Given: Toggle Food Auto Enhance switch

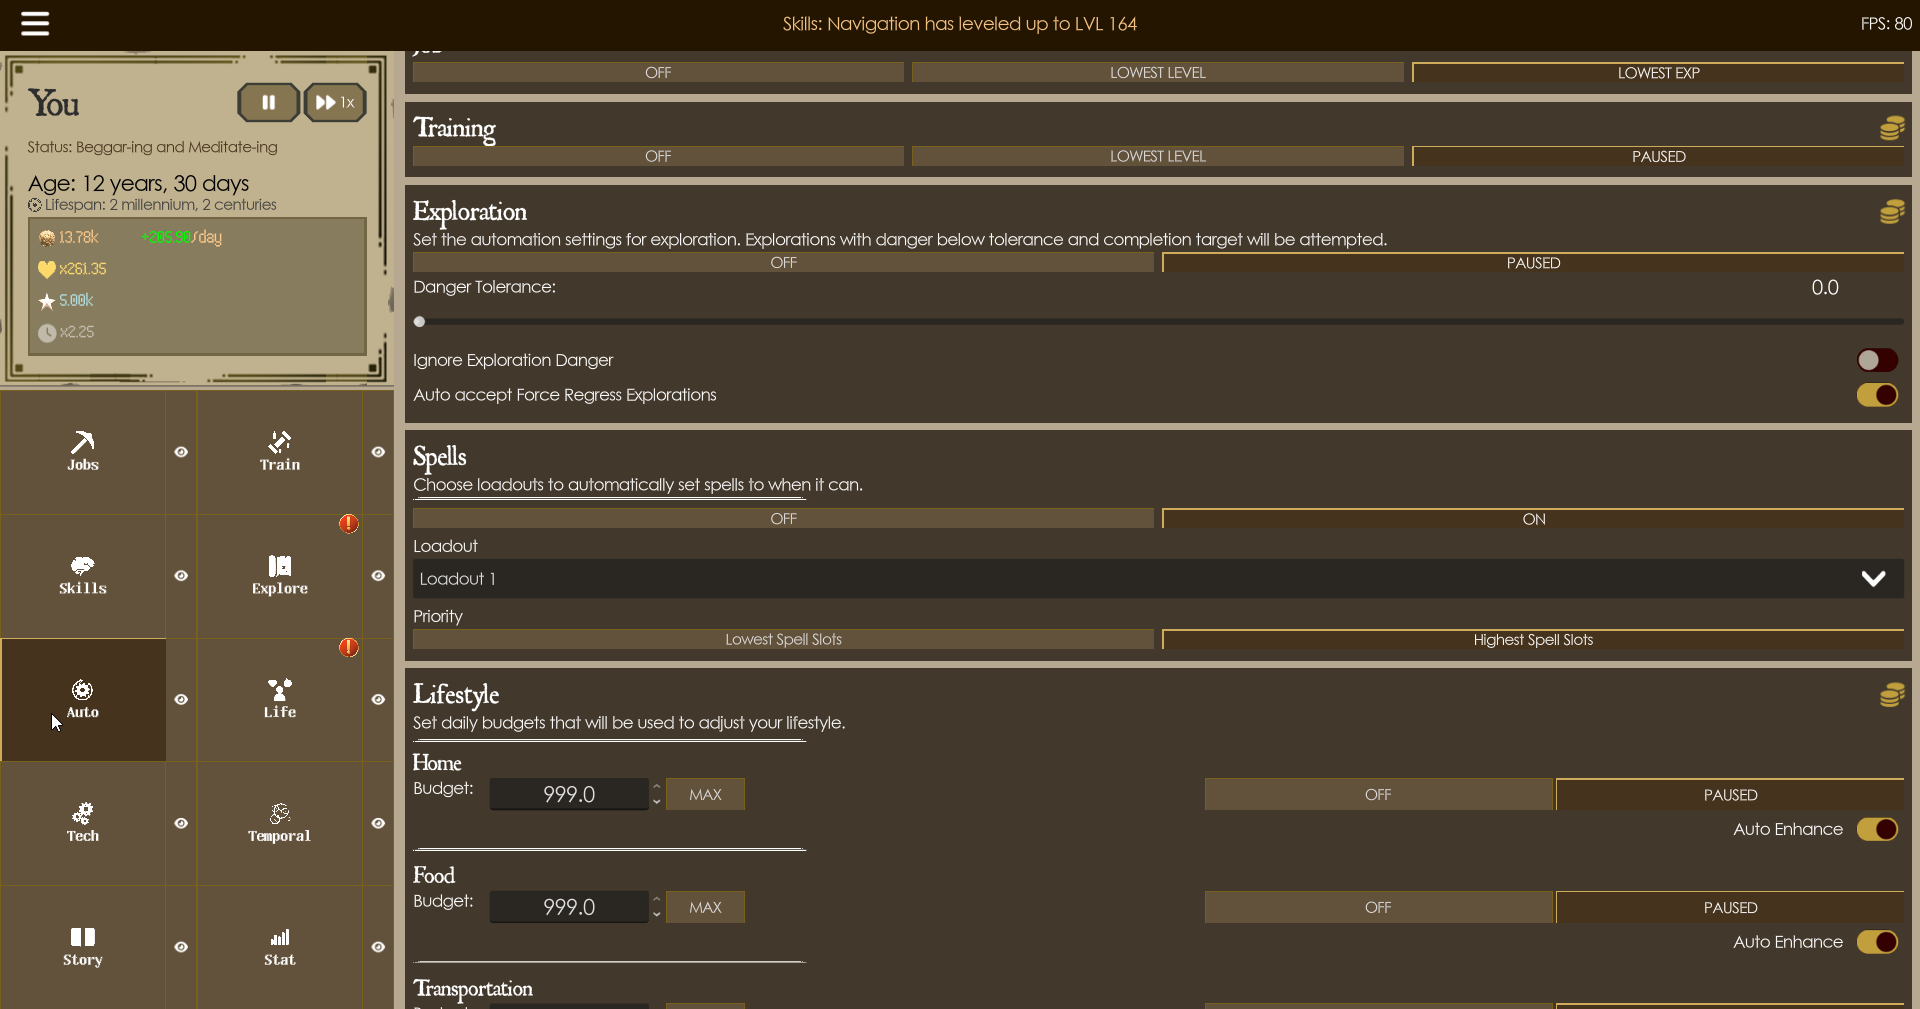Looking at the screenshot, I should click(1877, 942).
